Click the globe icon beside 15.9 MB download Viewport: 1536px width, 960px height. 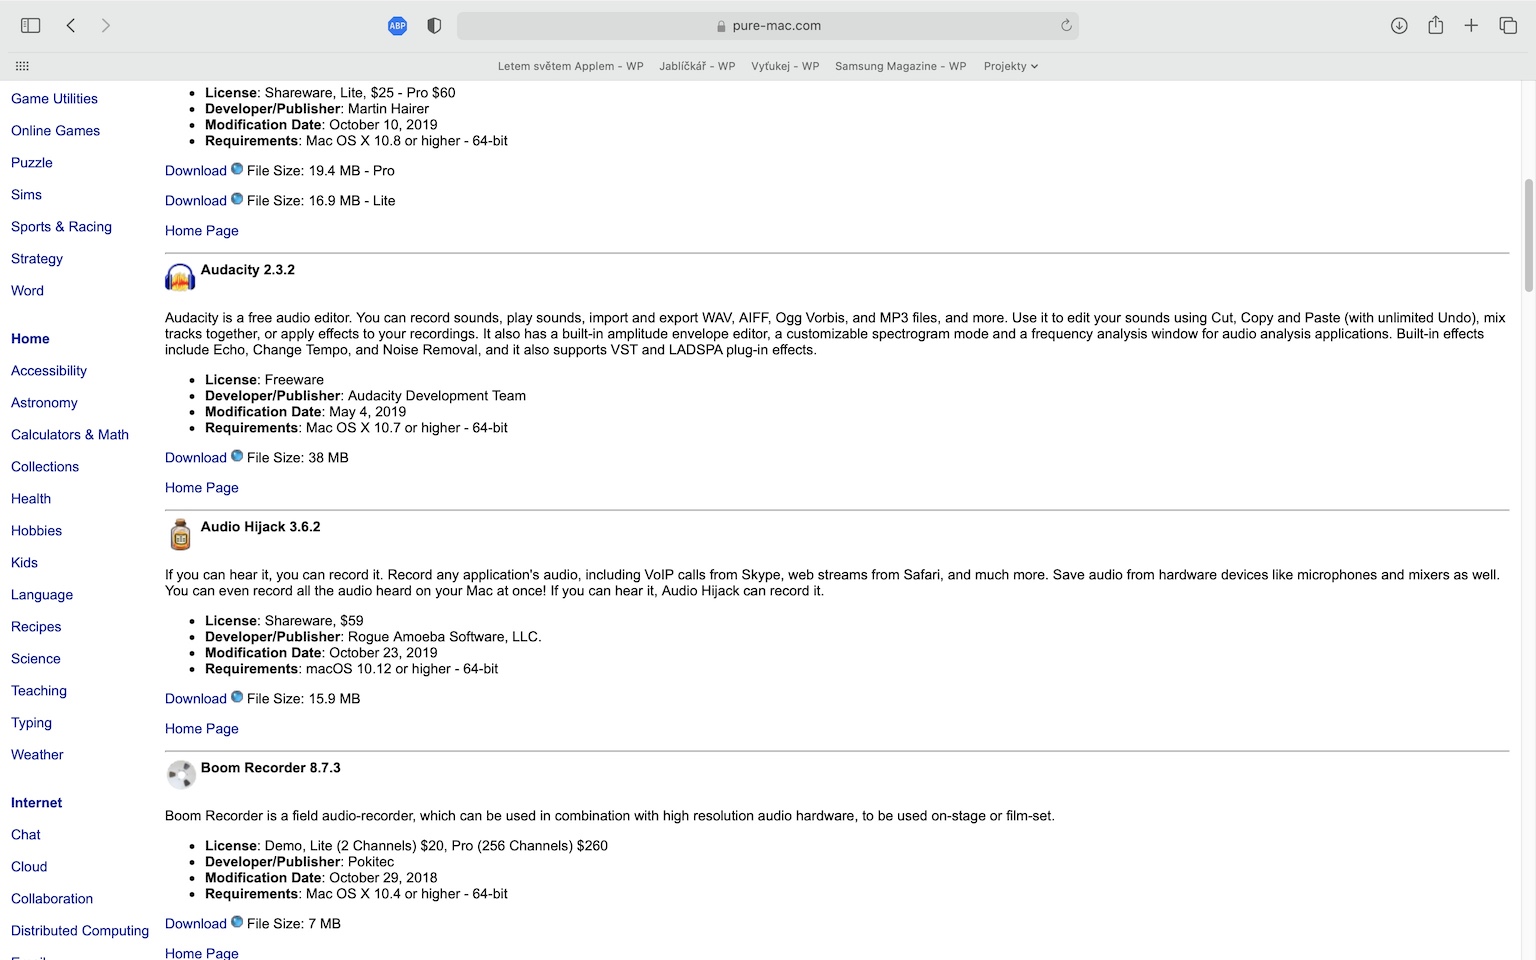pyautogui.click(x=237, y=697)
